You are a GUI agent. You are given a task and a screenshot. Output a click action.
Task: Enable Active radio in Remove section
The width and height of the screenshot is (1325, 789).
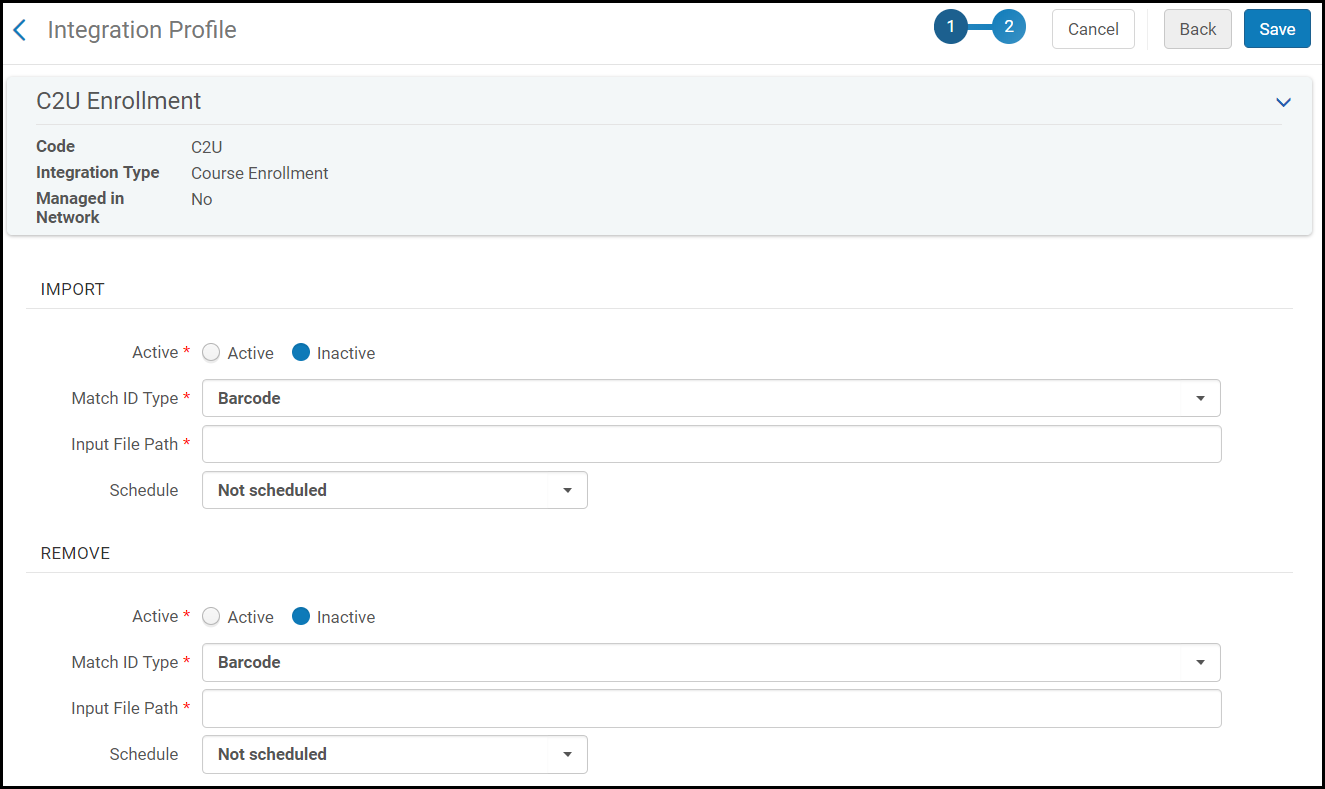211,617
